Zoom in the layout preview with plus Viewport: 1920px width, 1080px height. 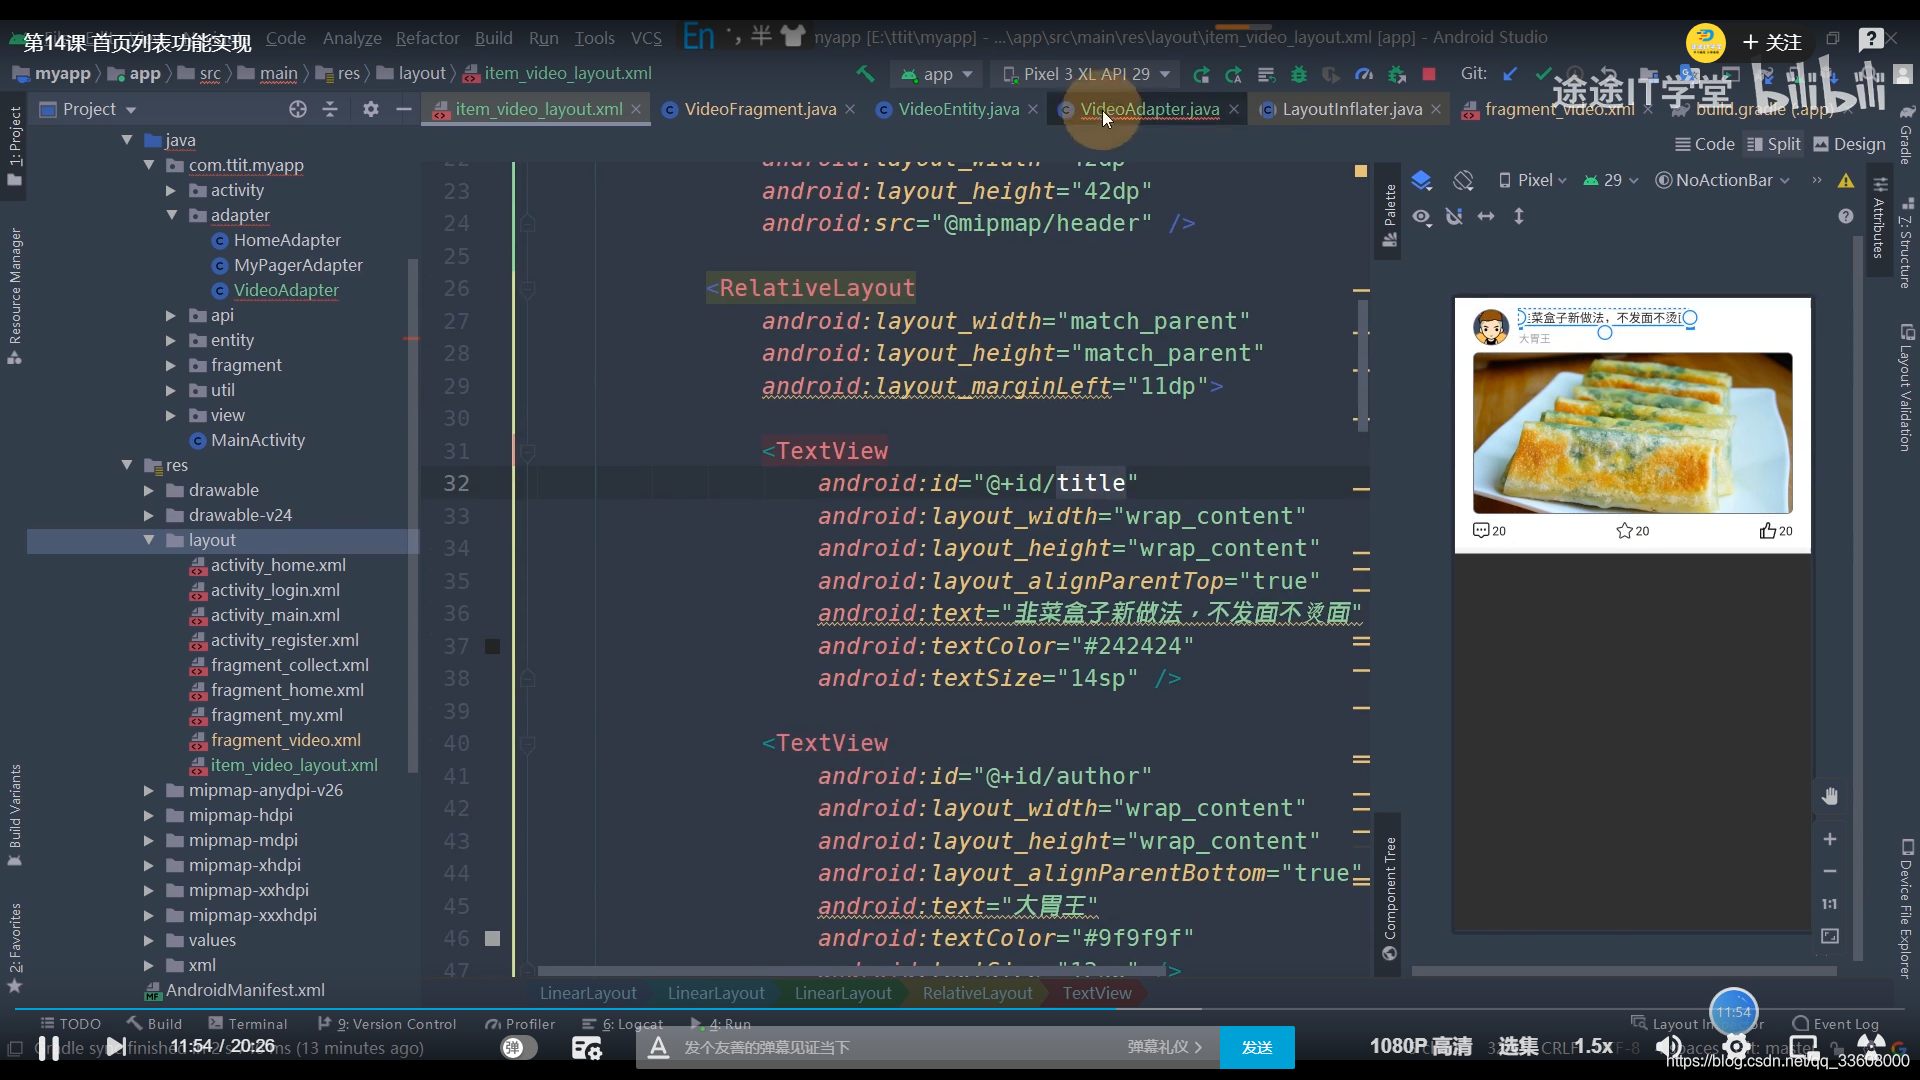pyautogui.click(x=1830, y=839)
